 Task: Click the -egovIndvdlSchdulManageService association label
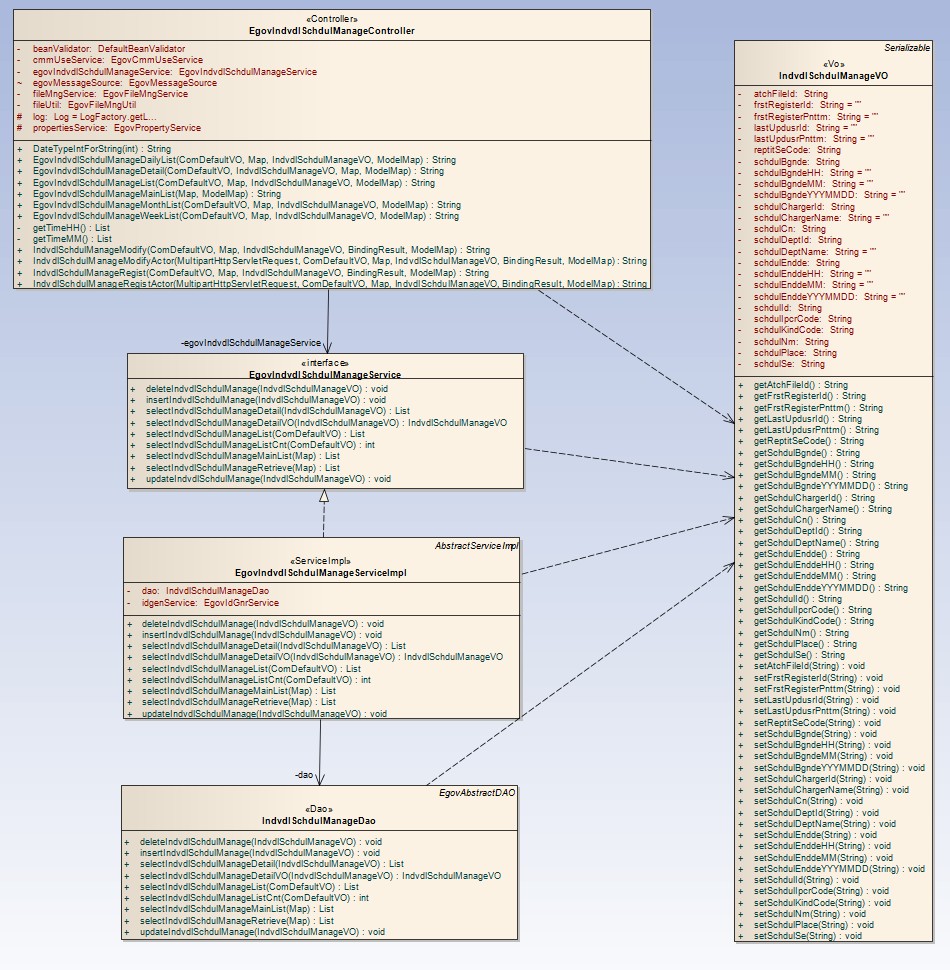pos(251,343)
